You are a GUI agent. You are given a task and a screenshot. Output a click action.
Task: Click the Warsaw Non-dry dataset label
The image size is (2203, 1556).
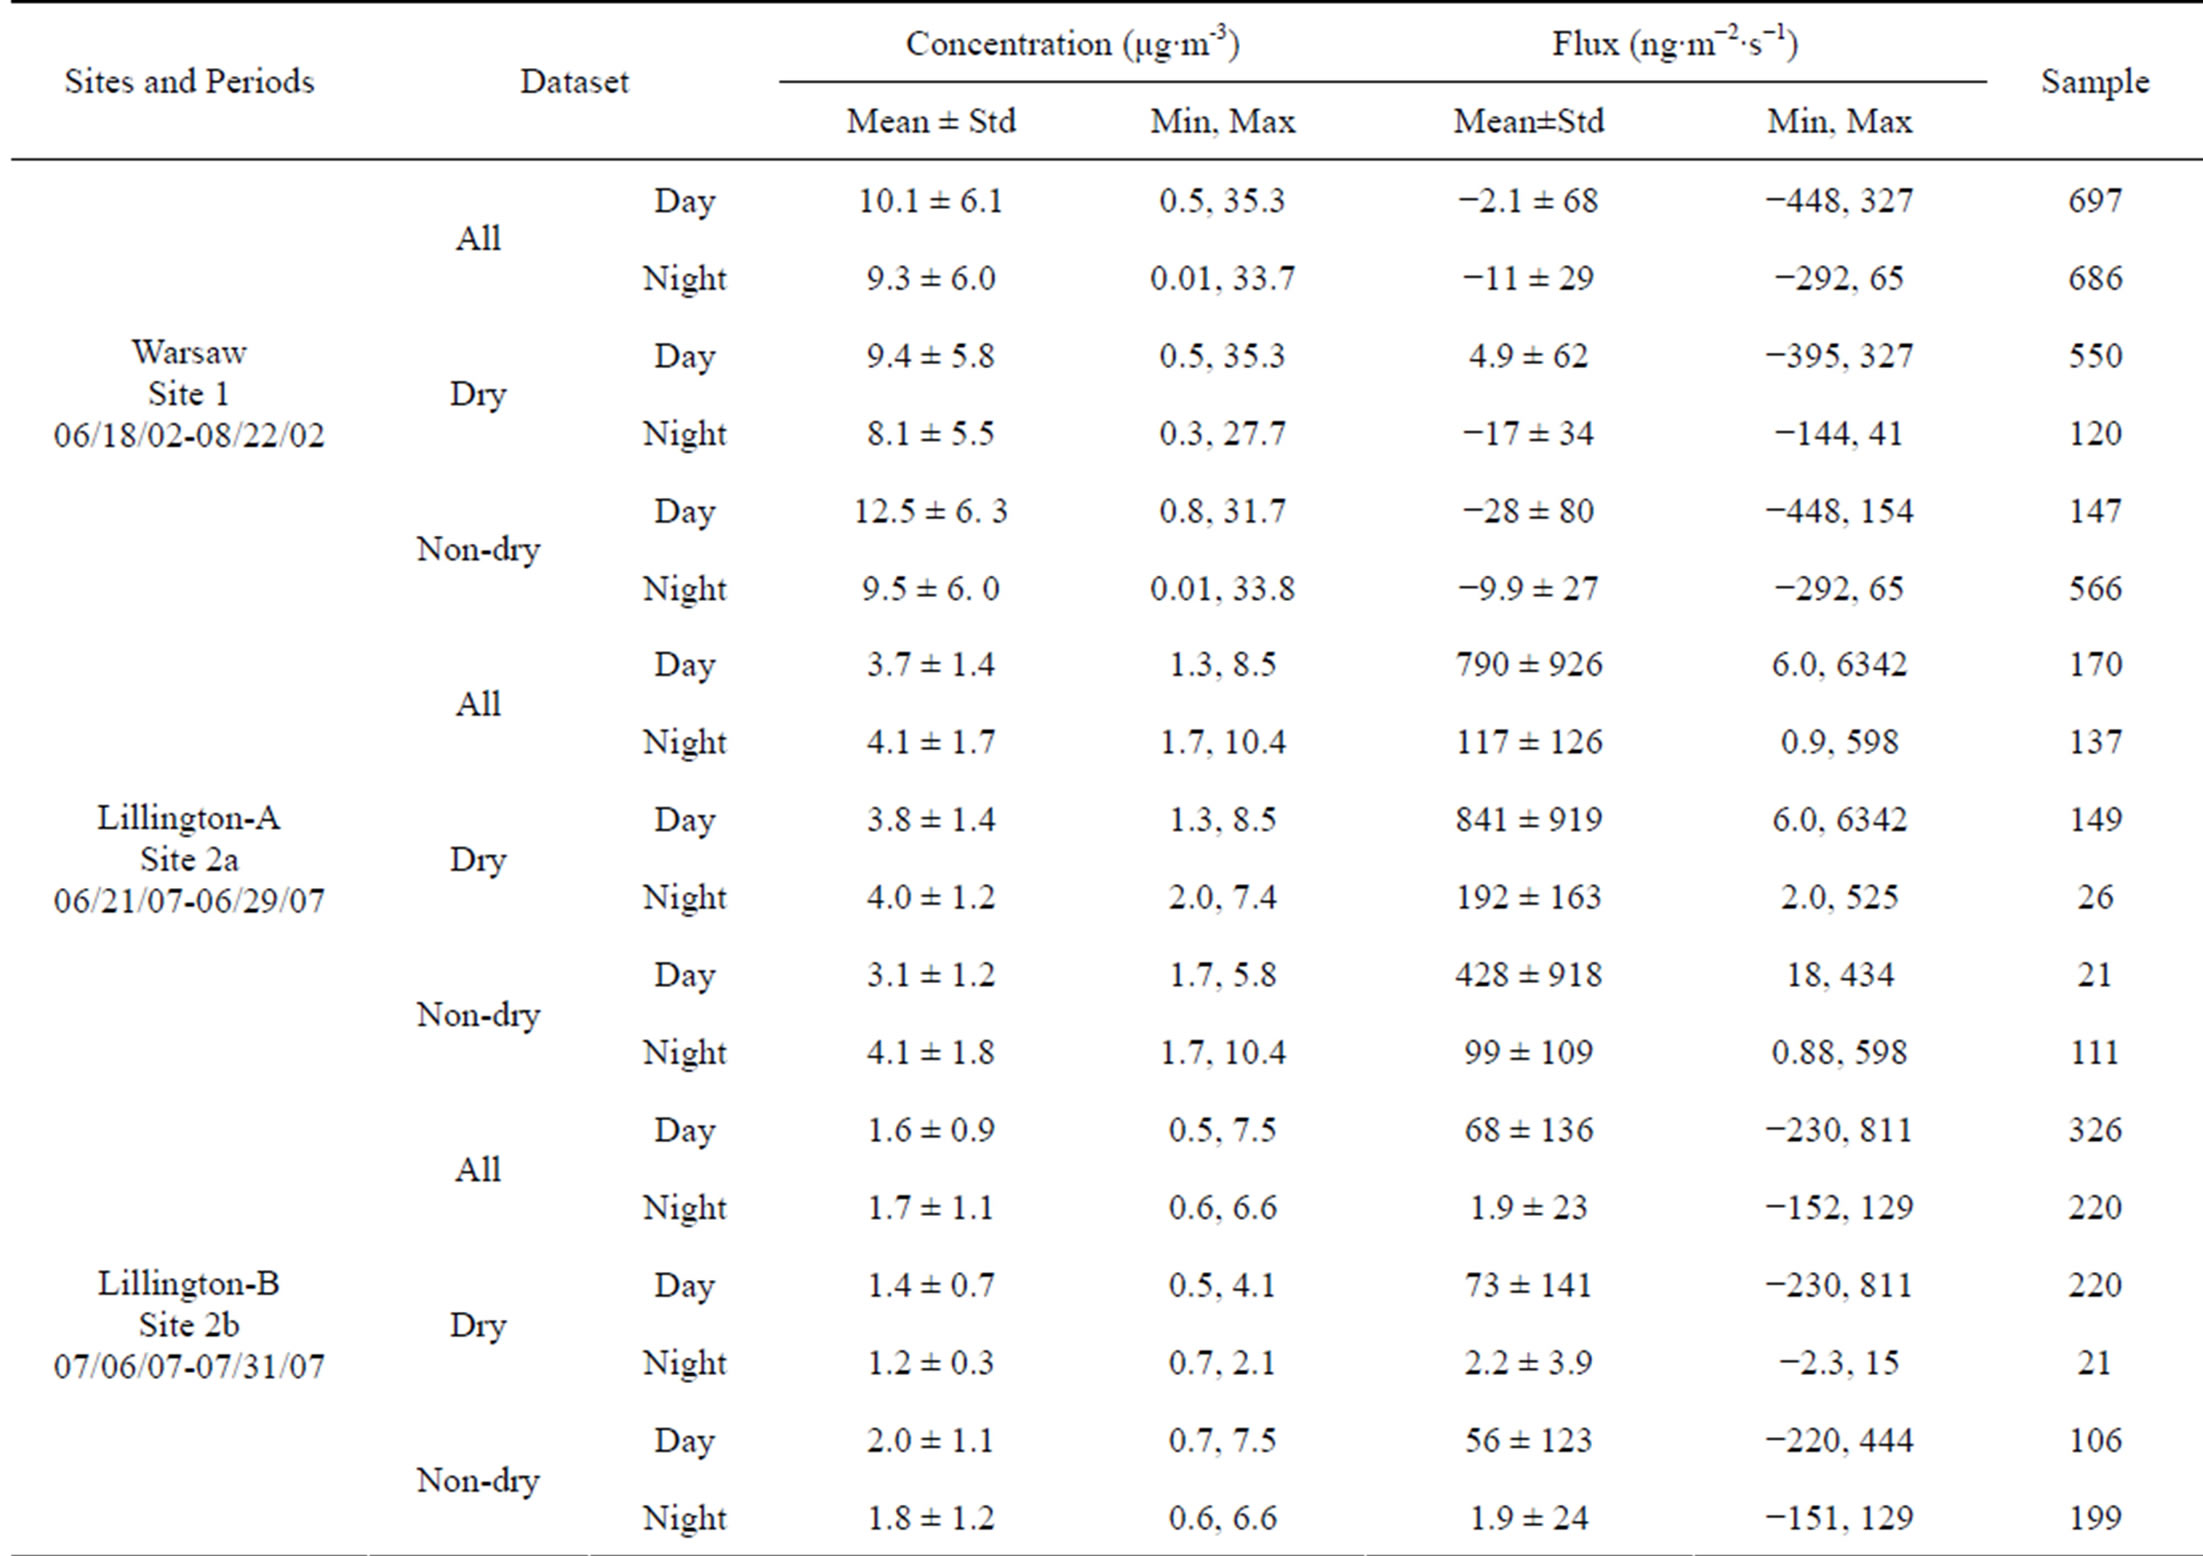click(478, 549)
